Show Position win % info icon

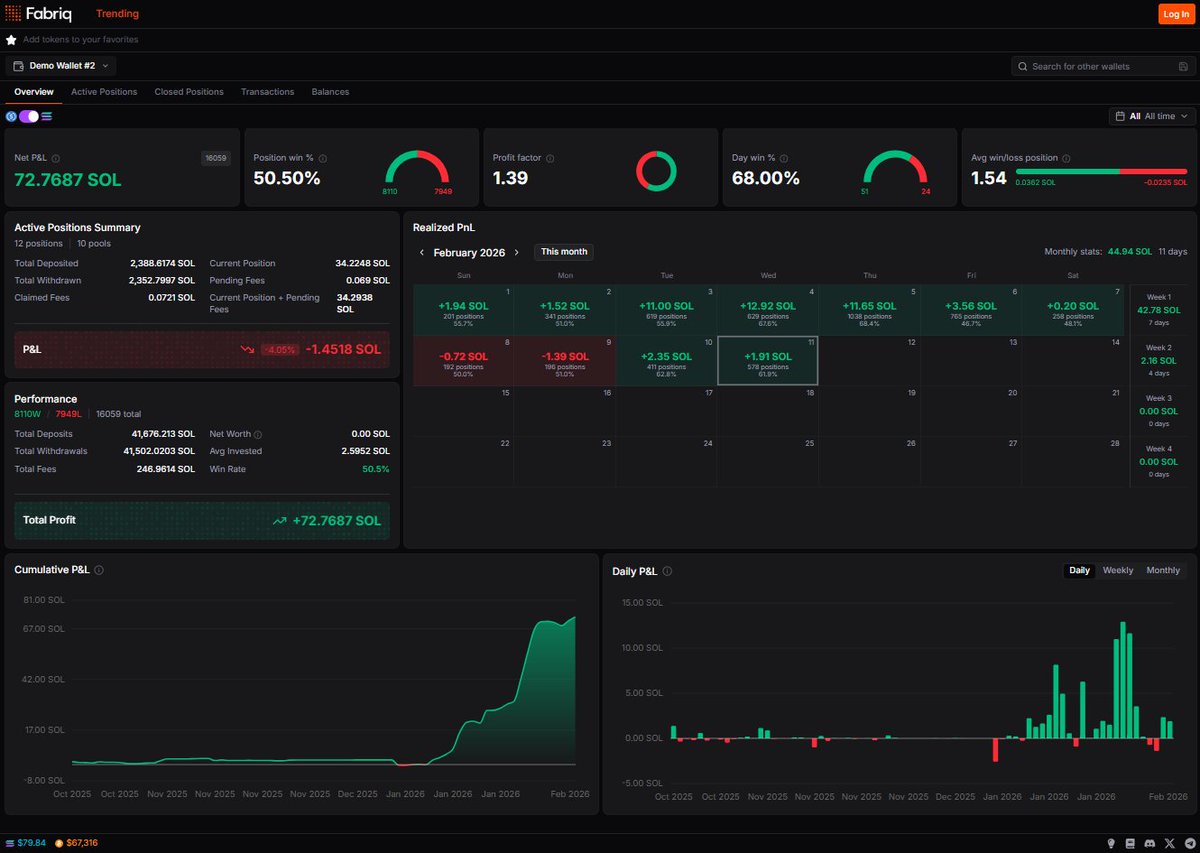click(322, 158)
